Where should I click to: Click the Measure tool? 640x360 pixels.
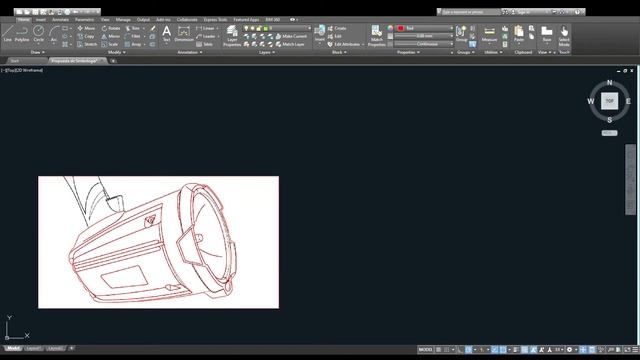[489, 33]
